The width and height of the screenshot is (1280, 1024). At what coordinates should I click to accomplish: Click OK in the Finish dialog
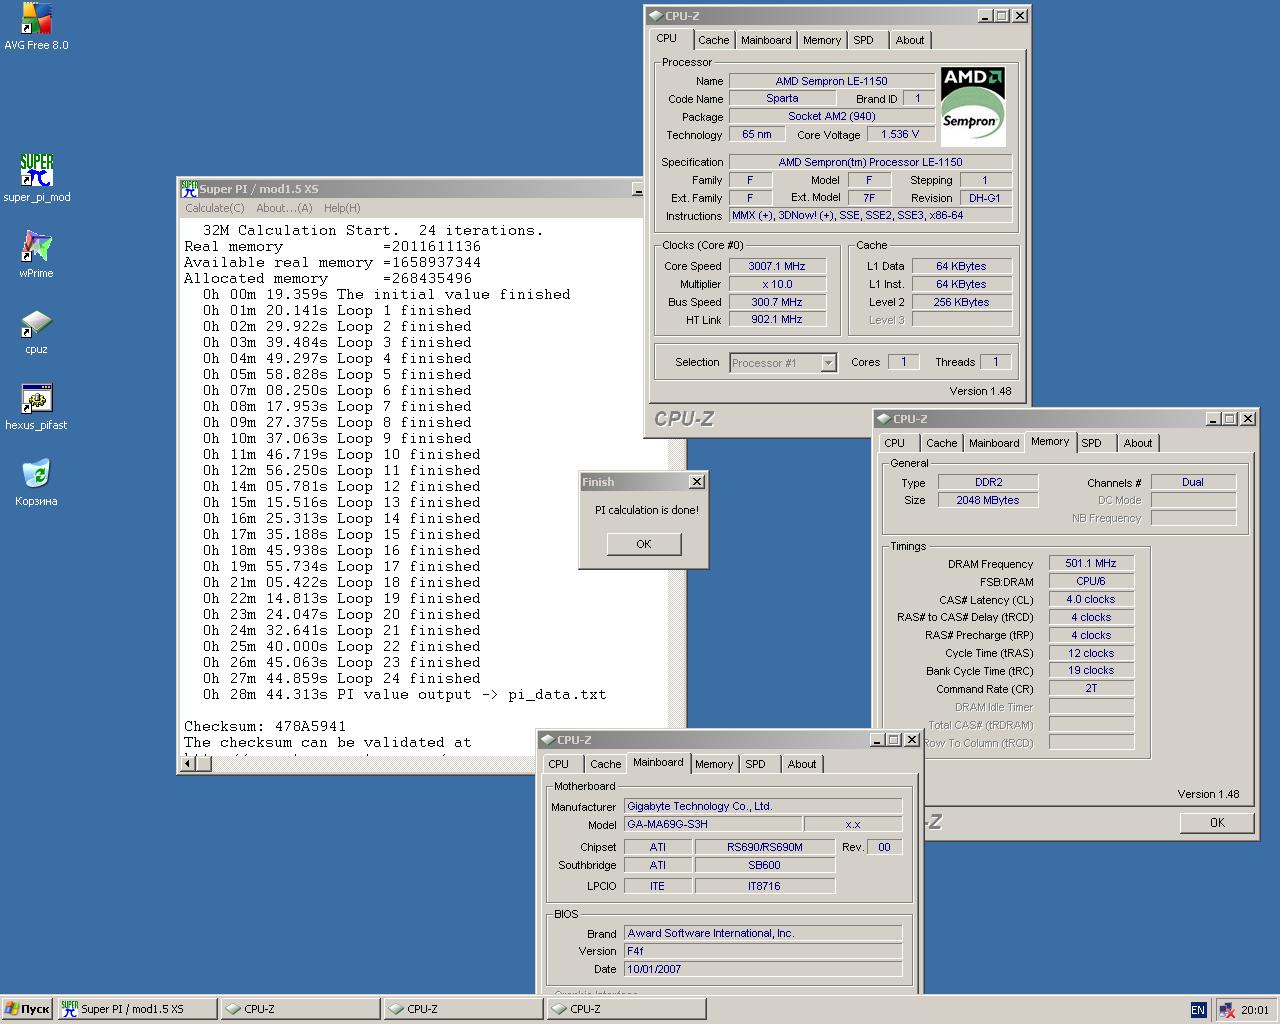tap(644, 544)
